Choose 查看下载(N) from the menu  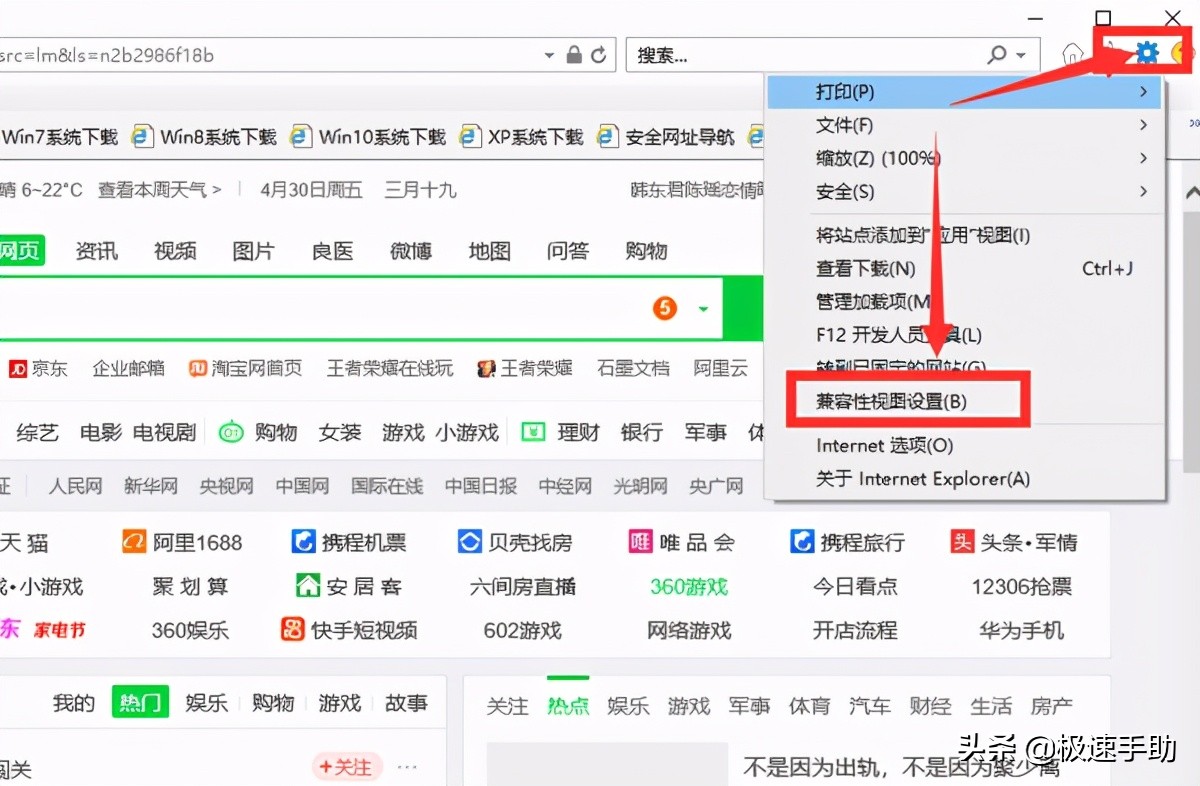[x=964, y=268]
